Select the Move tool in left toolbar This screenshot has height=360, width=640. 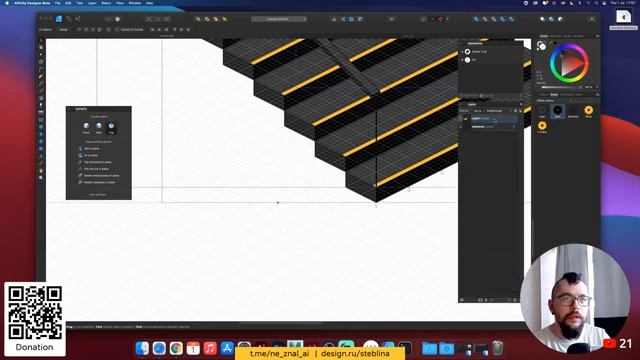(41, 40)
